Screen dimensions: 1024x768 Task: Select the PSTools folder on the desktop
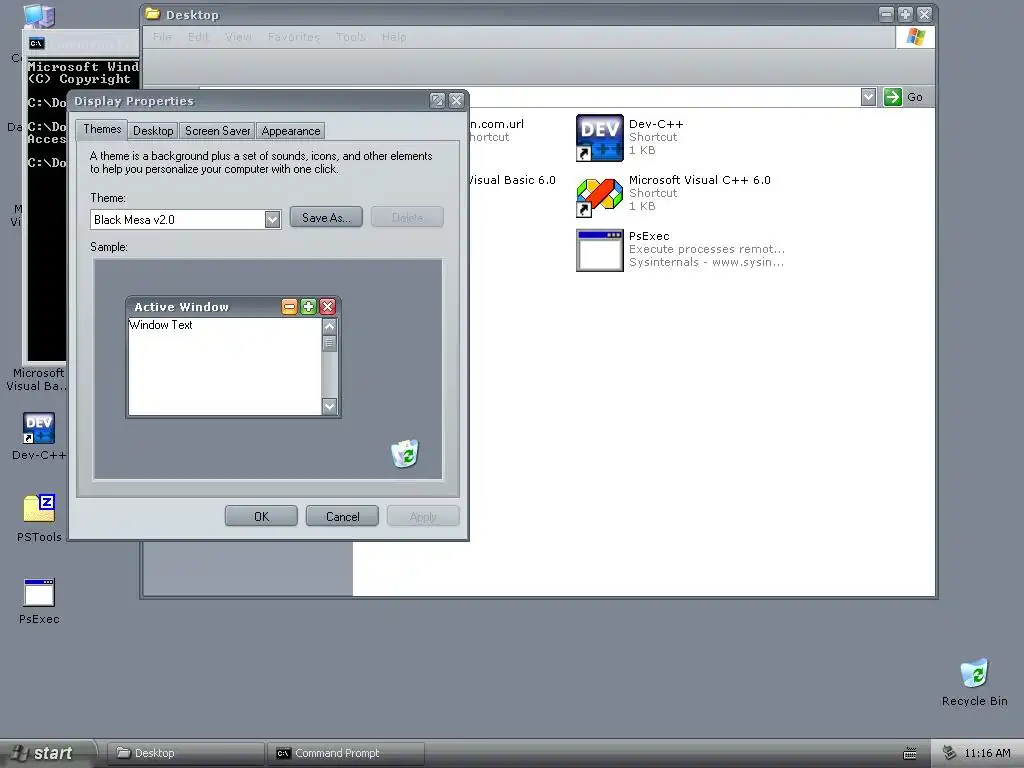point(39,509)
